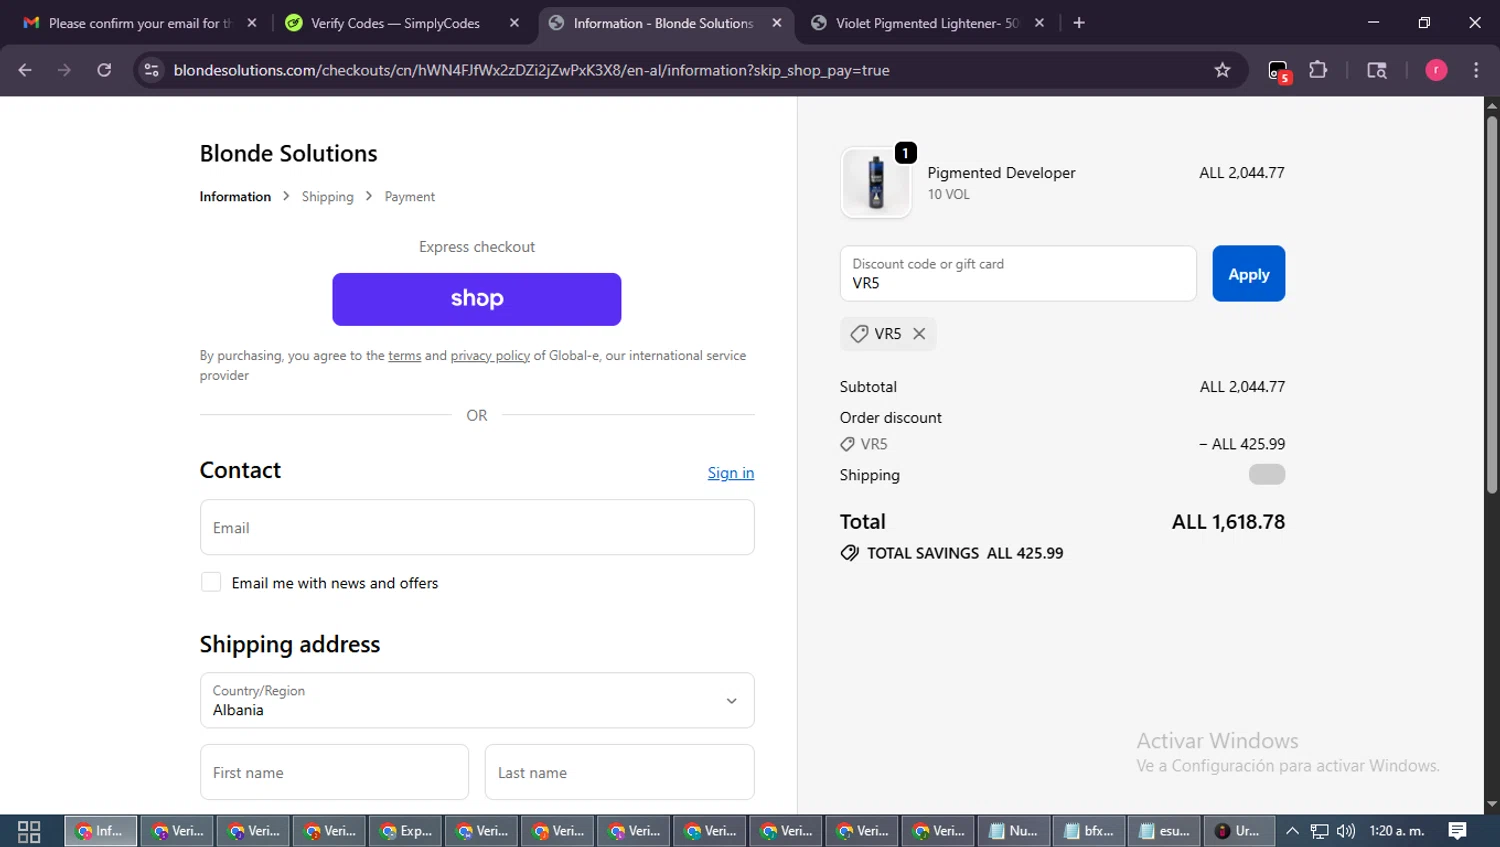The image size is (1500, 847).
Task: Open the network icon in system tray
Action: click(x=1320, y=831)
